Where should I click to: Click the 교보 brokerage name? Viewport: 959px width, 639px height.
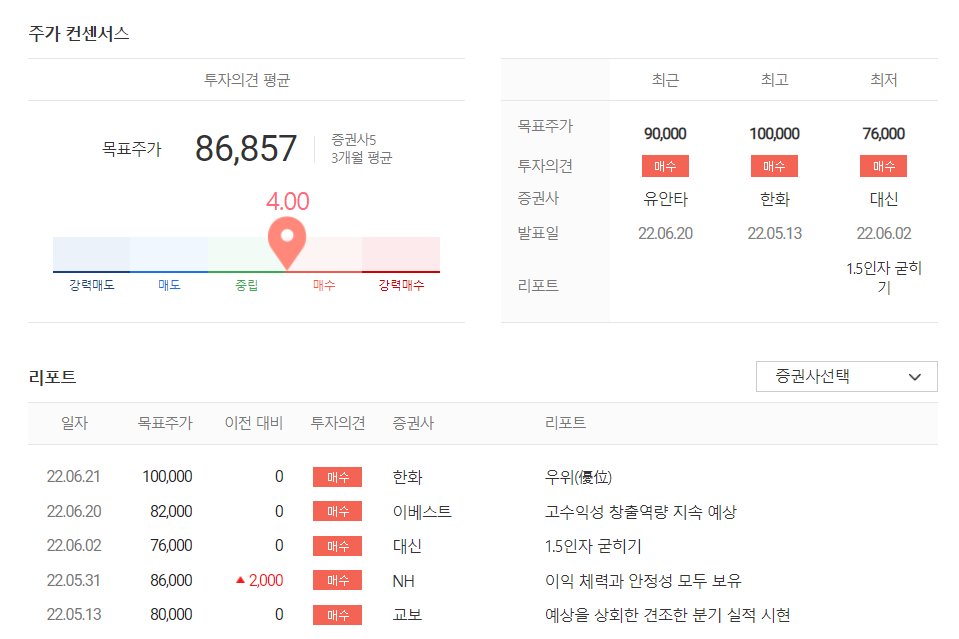tap(407, 615)
